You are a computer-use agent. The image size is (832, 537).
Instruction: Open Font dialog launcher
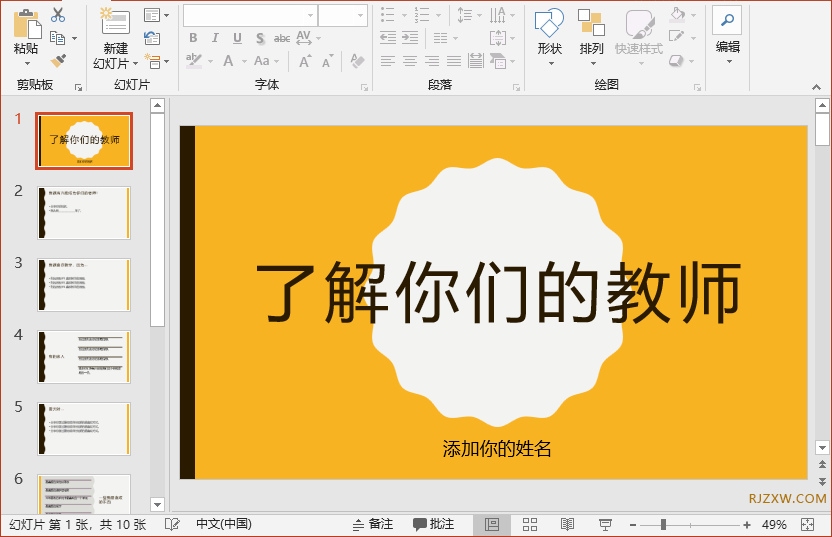click(364, 87)
